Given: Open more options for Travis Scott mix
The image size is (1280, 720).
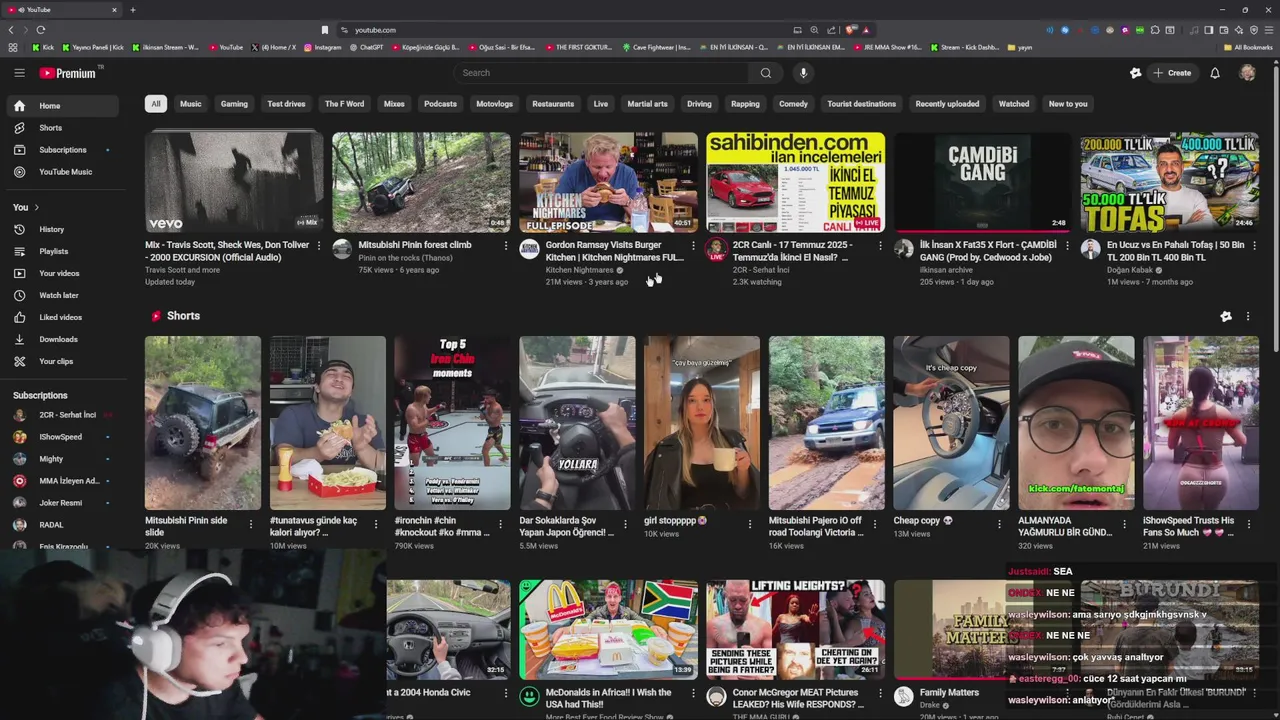Looking at the screenshot, I should pyautogui.click(x=319, y=246).
